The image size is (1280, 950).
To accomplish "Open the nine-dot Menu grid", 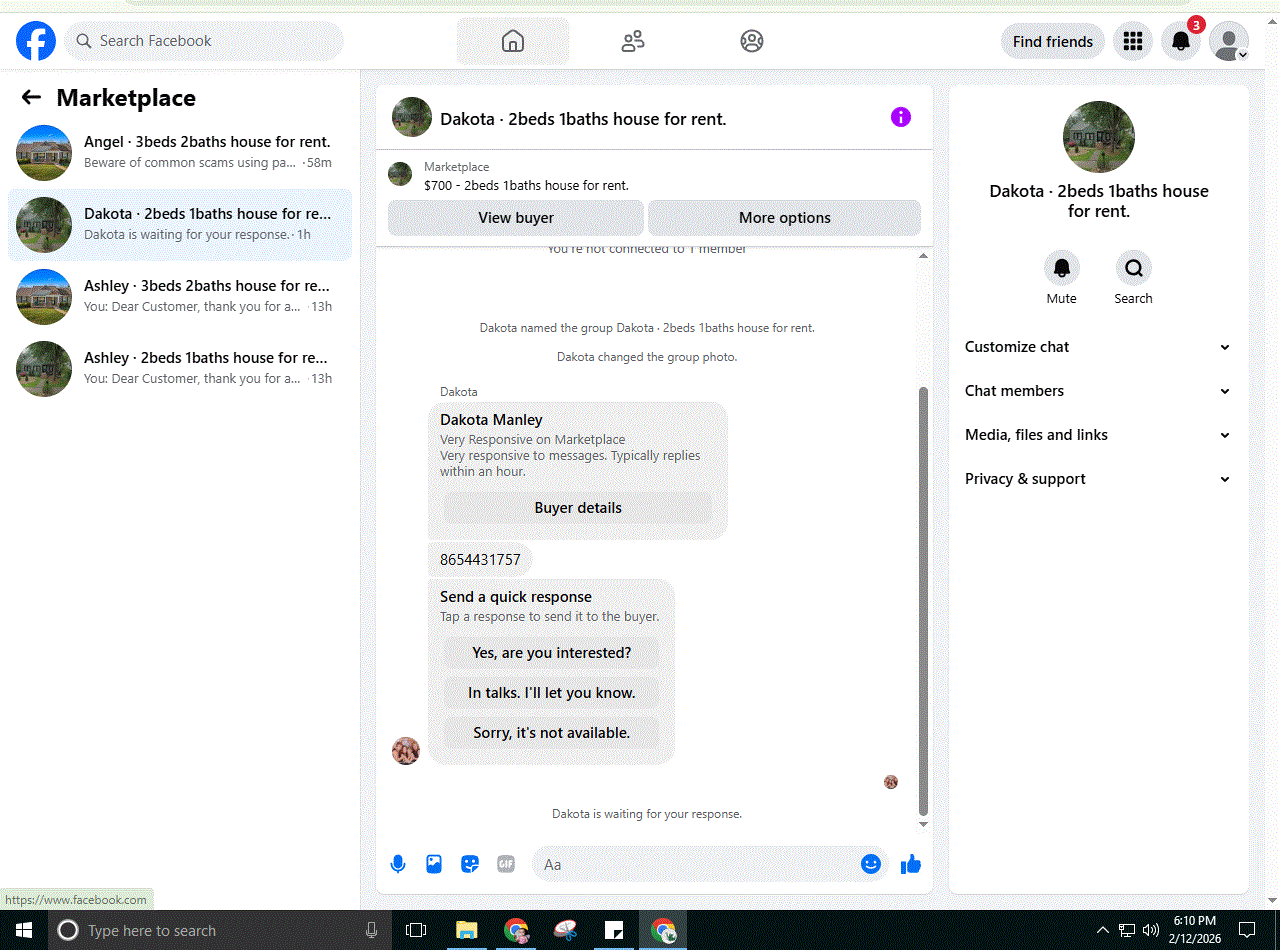I will 1133,41.
